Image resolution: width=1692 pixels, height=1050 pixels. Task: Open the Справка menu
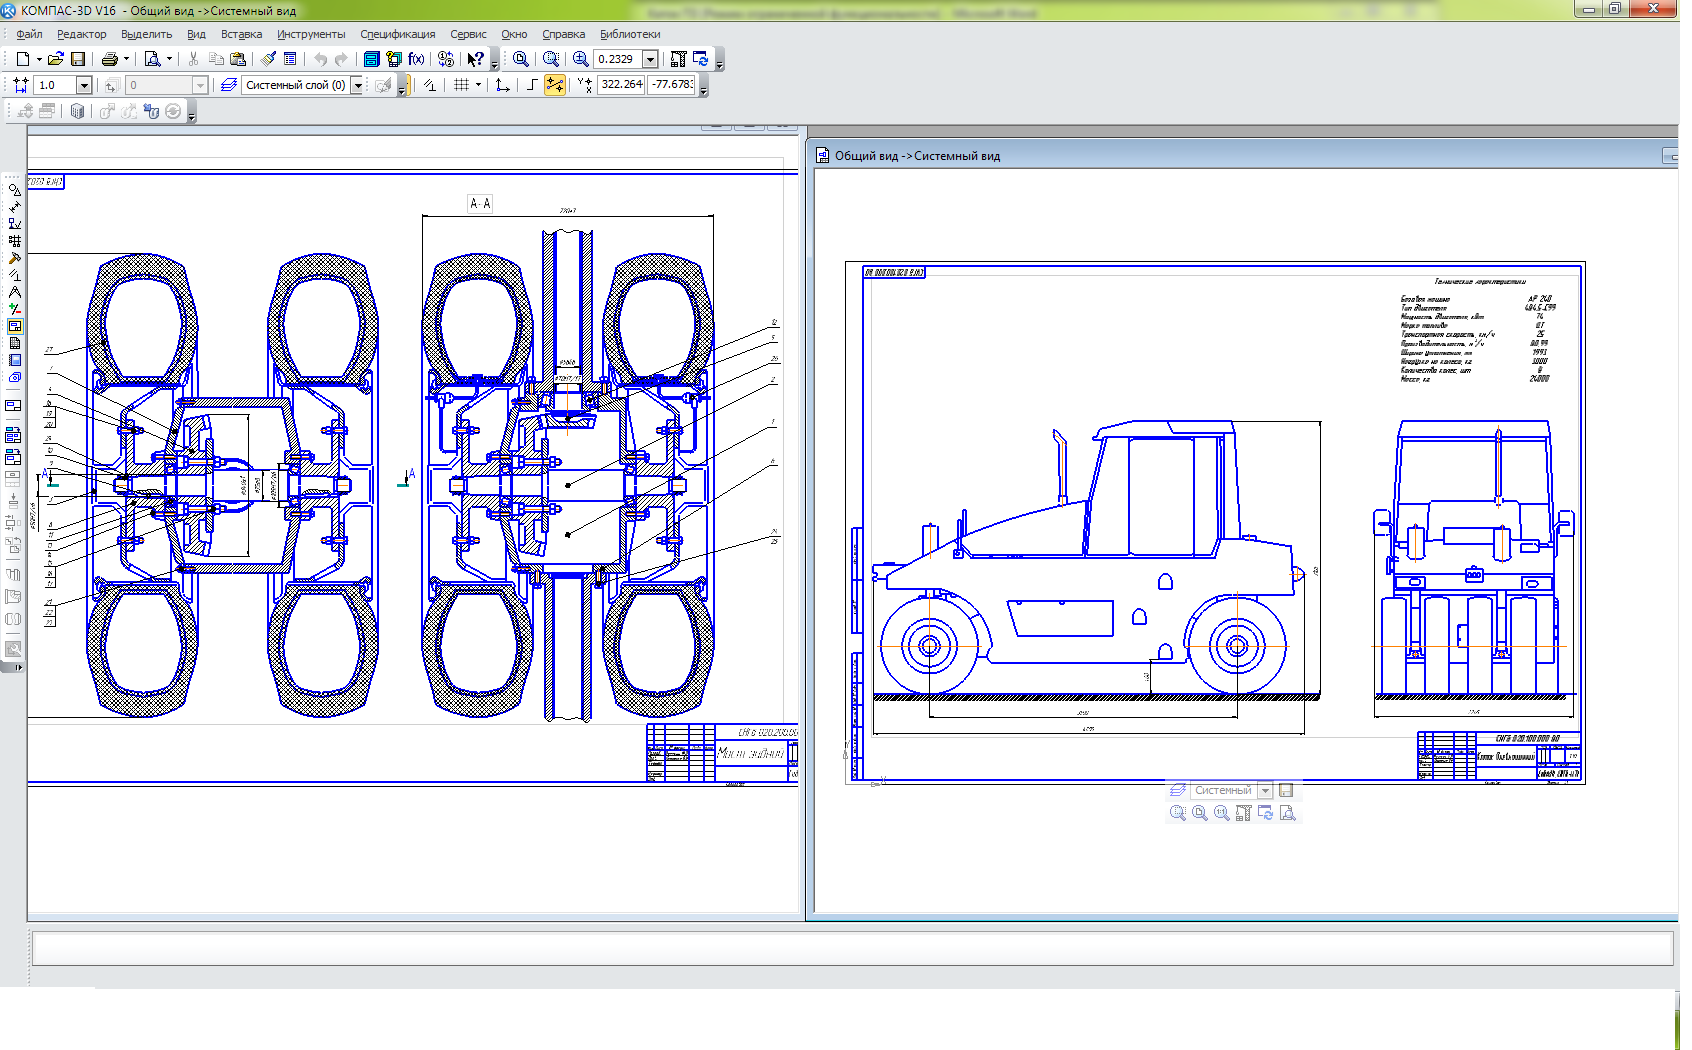[x=563, y=34]
